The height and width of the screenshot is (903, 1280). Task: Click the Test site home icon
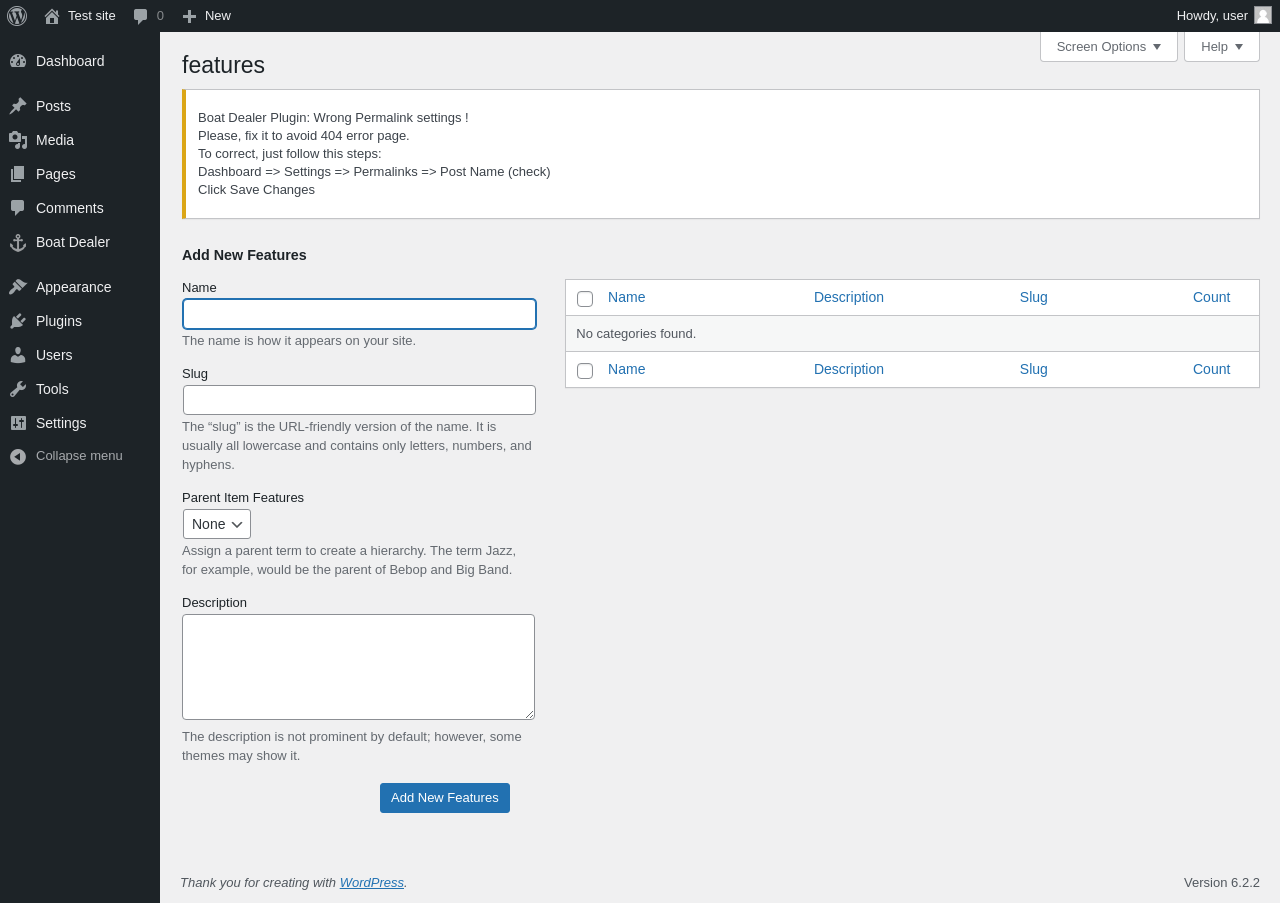click(52, 16)
